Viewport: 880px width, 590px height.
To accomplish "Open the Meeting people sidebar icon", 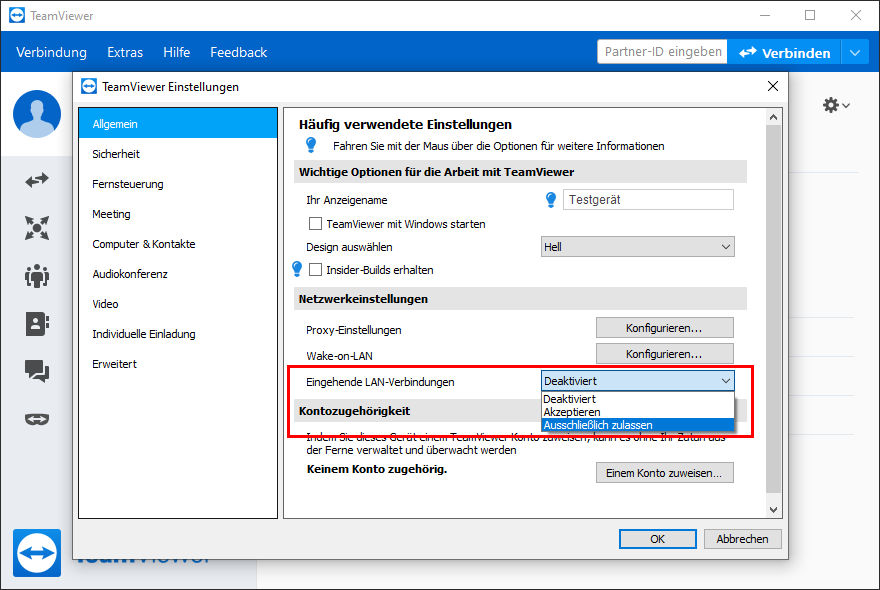I will [37, 276].
